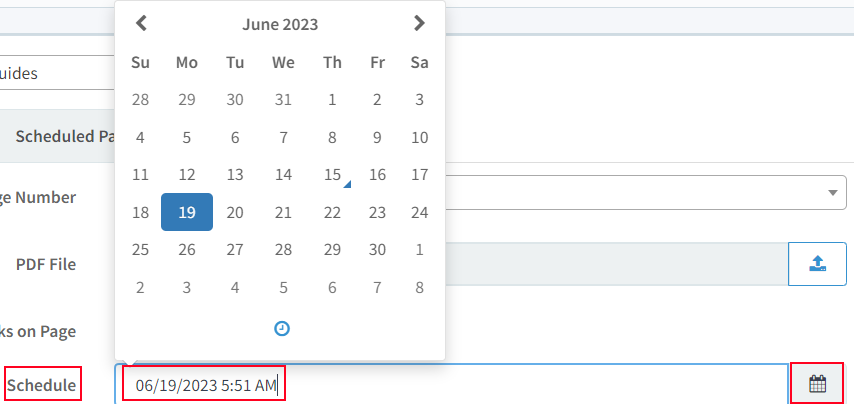
Task: Select June 19 highlighted date
Action: coord(187,212)
